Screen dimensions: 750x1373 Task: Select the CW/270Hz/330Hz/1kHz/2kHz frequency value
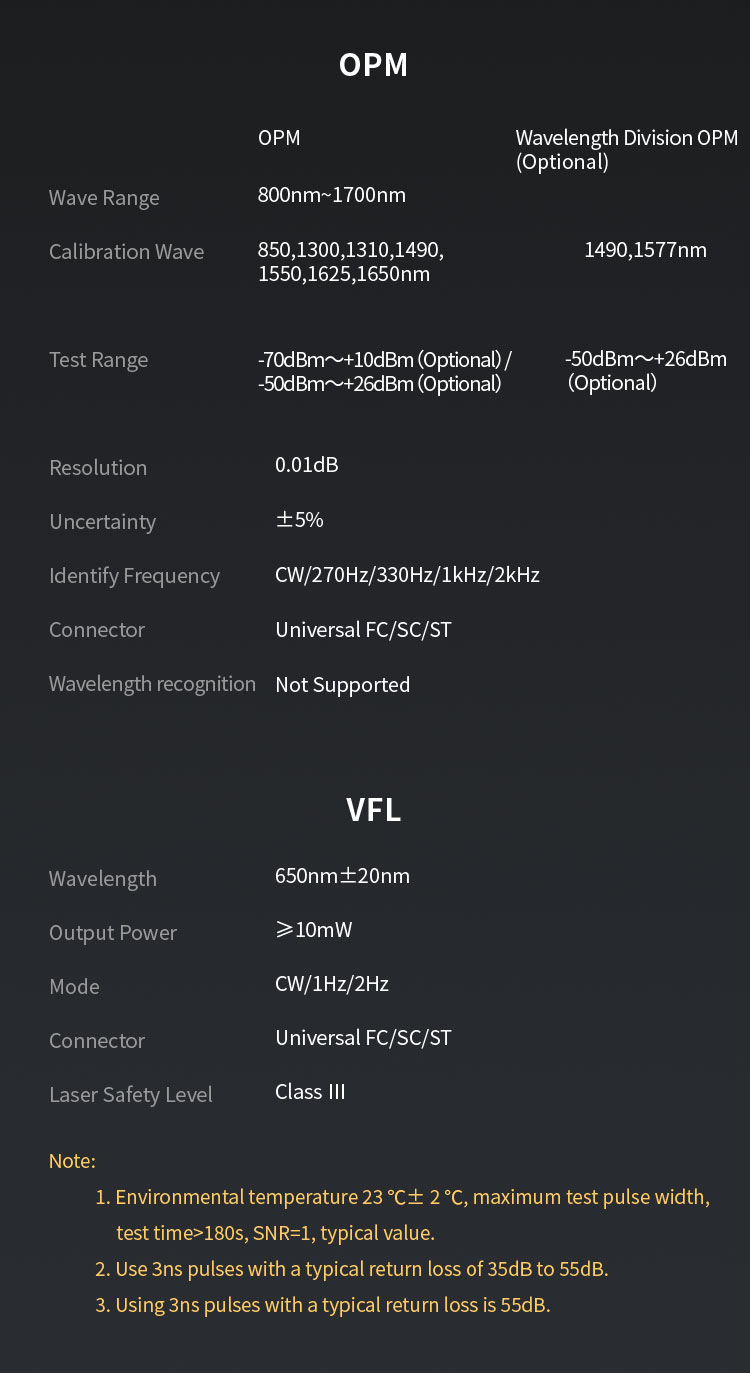point(407,575)
